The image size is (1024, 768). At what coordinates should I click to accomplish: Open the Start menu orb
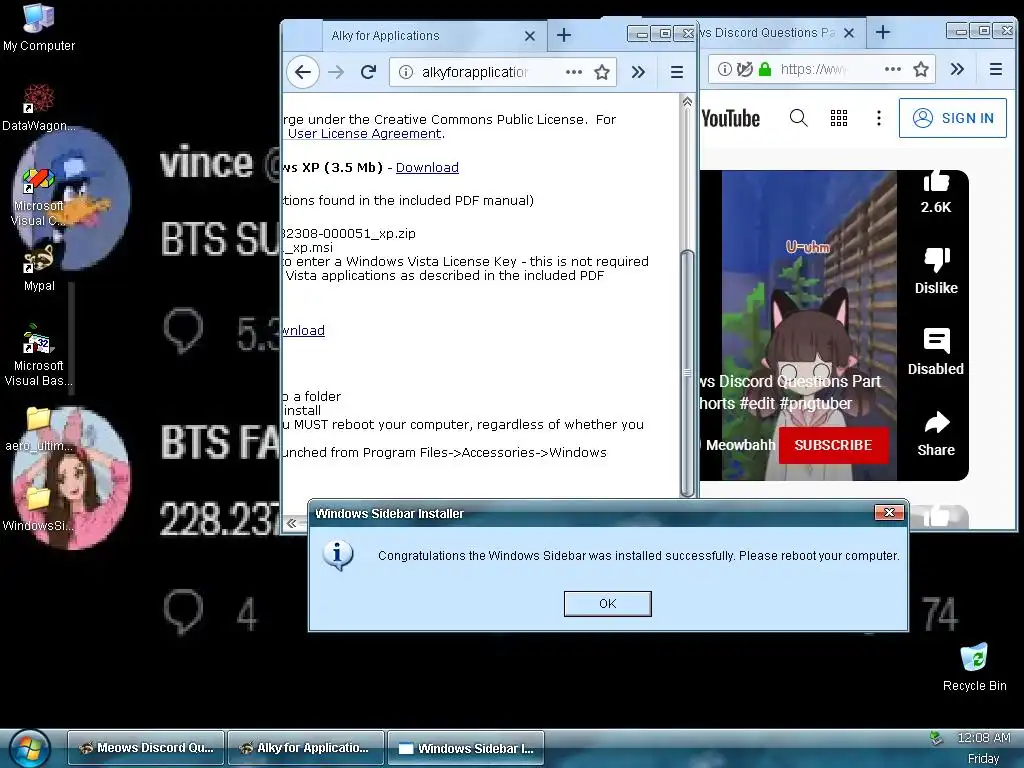pyautogui.click(x=29, y=748)
